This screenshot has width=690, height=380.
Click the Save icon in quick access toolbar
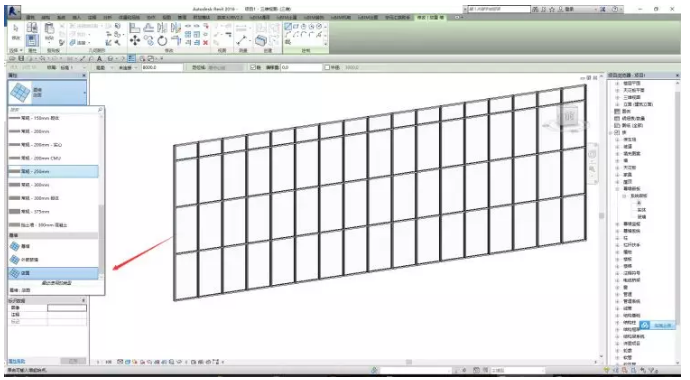(x=21, y=58)
